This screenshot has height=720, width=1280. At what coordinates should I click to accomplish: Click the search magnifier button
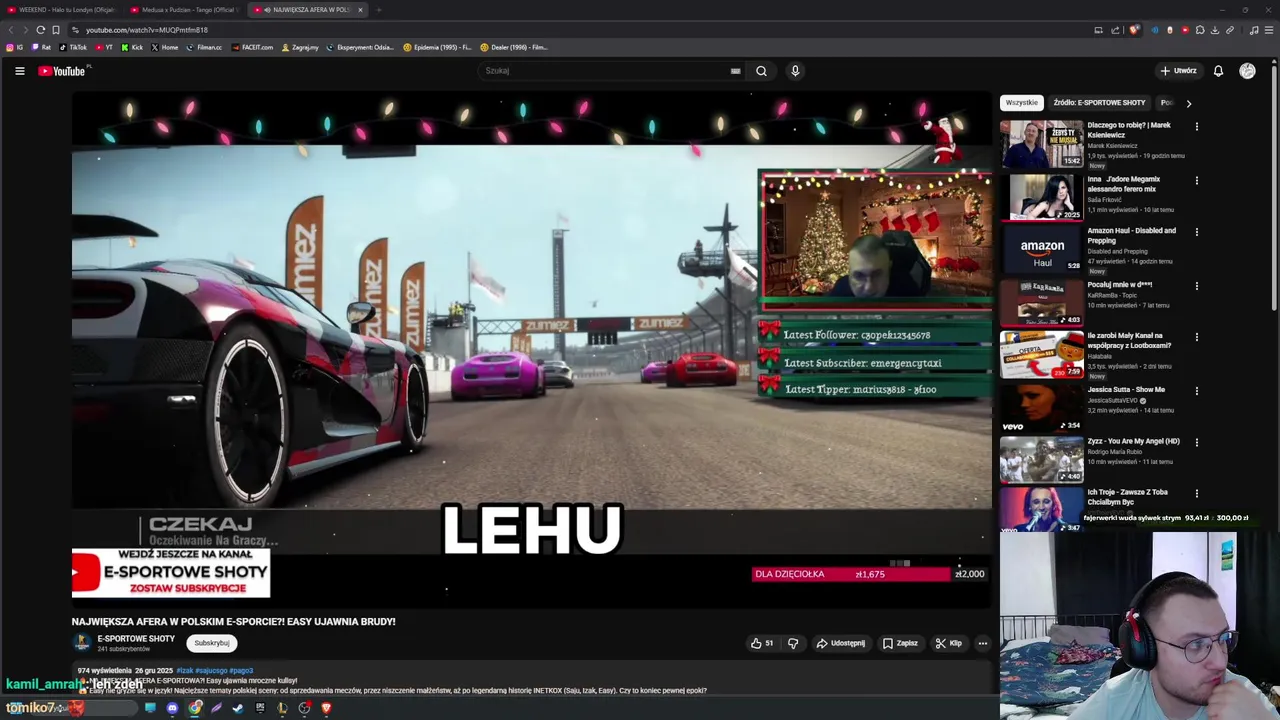pos(761,71)
